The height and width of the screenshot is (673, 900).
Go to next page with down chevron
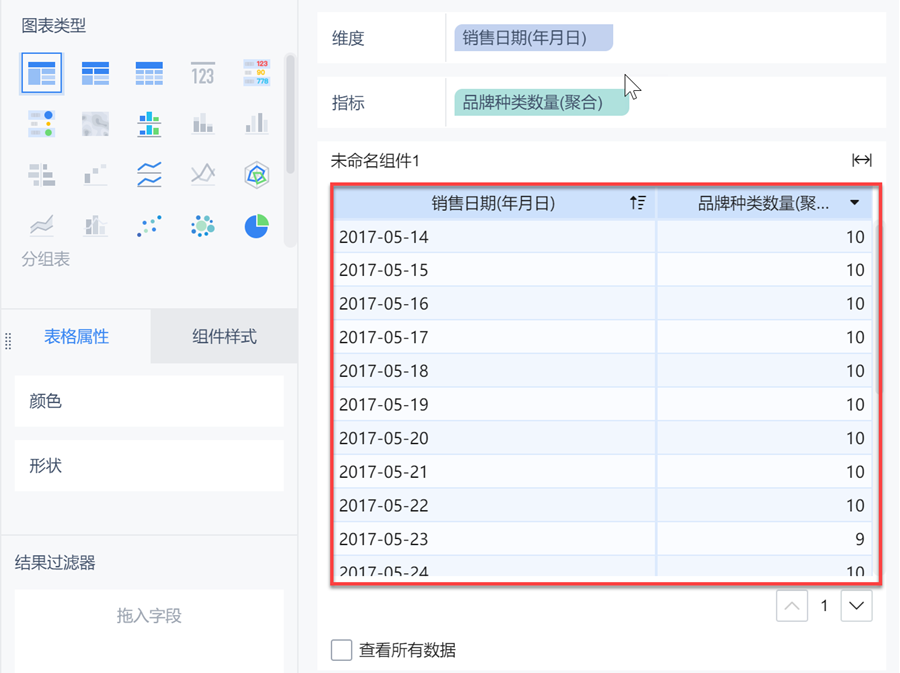[856, 606]
